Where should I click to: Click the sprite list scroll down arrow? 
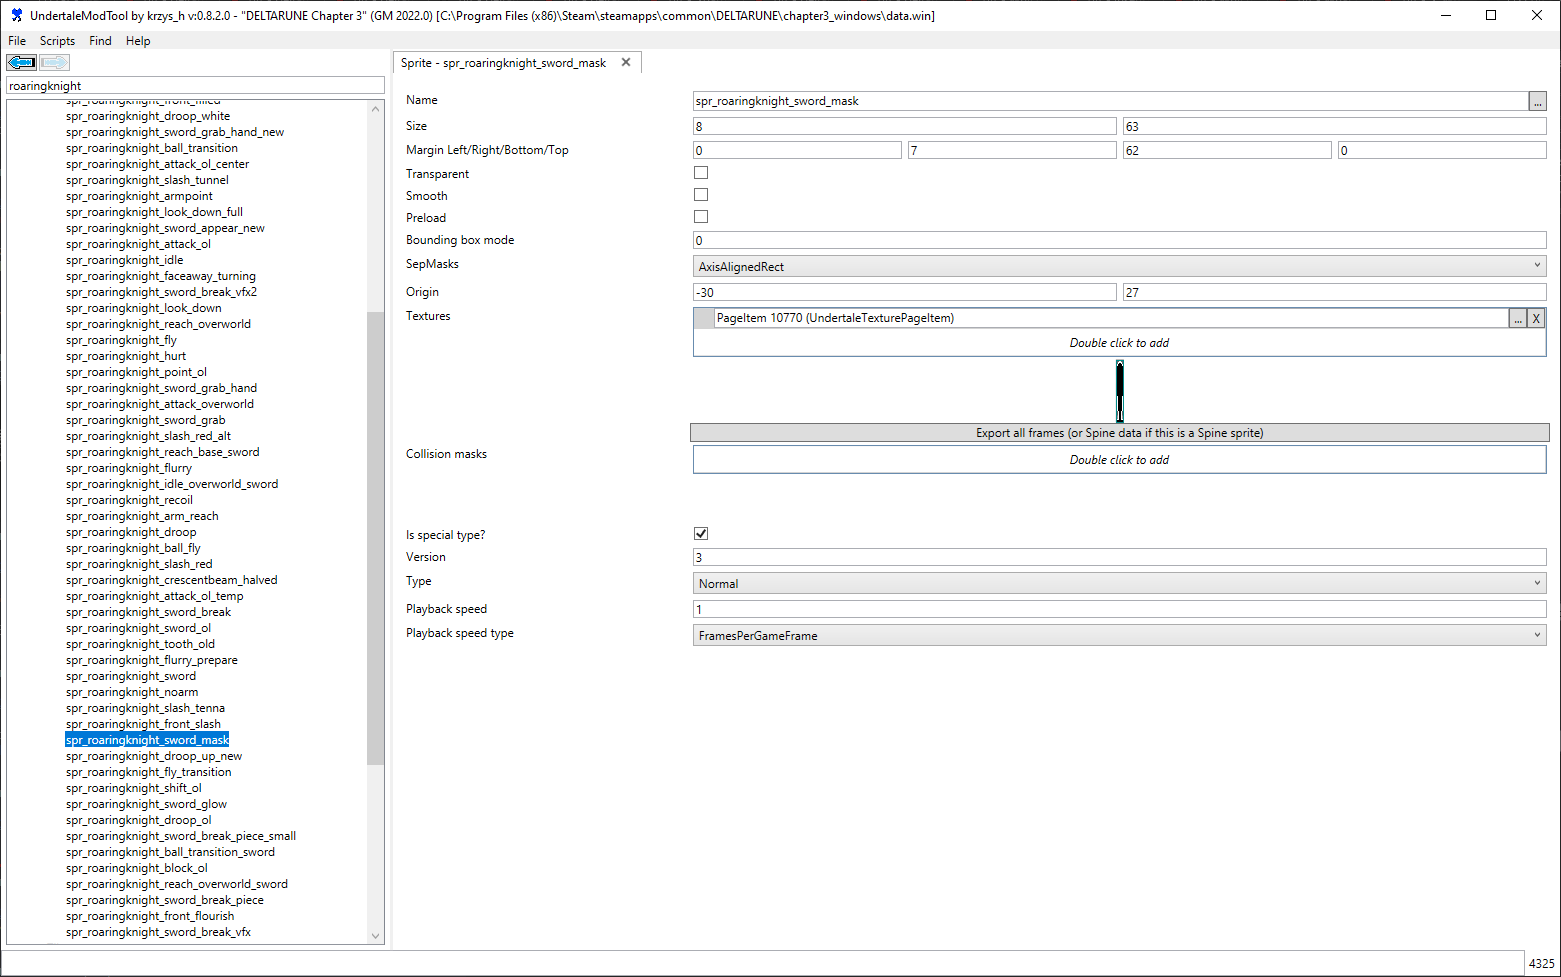375,936
